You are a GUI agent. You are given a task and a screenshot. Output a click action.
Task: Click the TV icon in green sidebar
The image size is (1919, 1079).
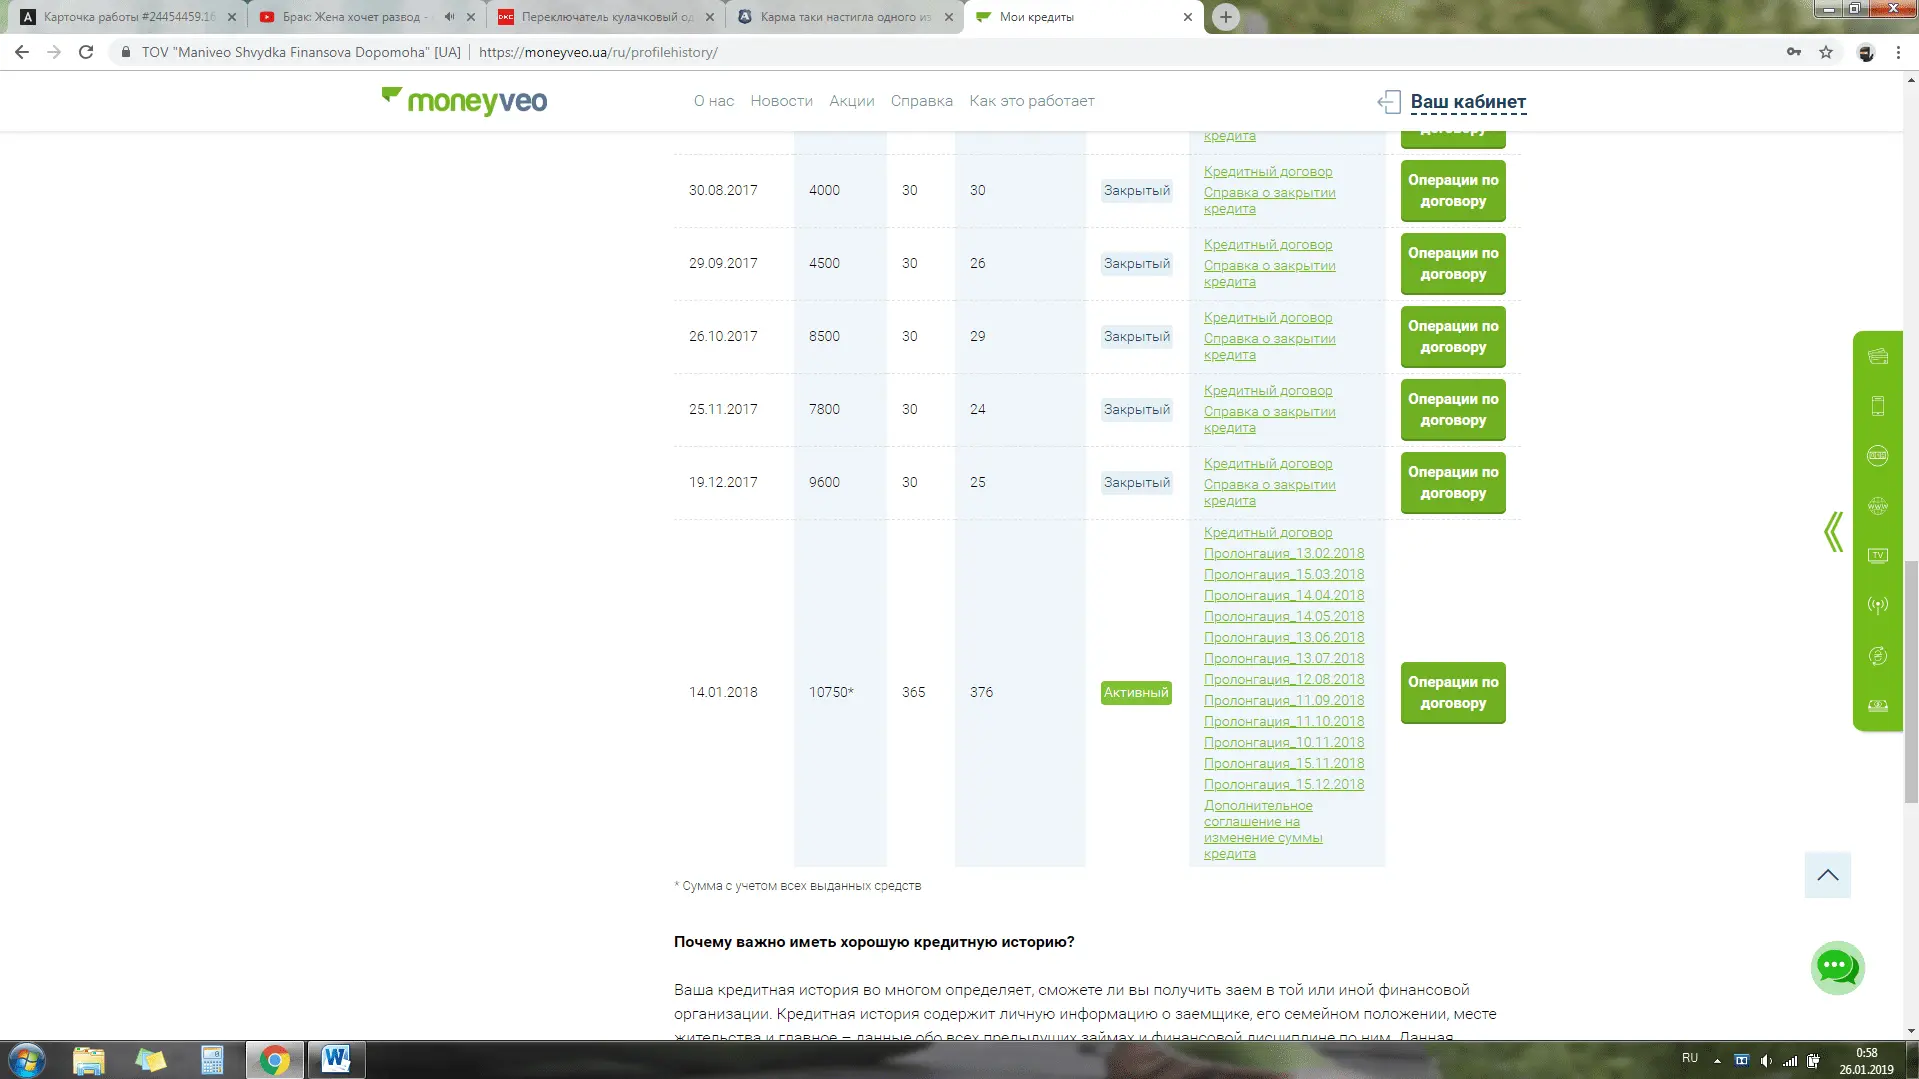(x=1877, y=556)
